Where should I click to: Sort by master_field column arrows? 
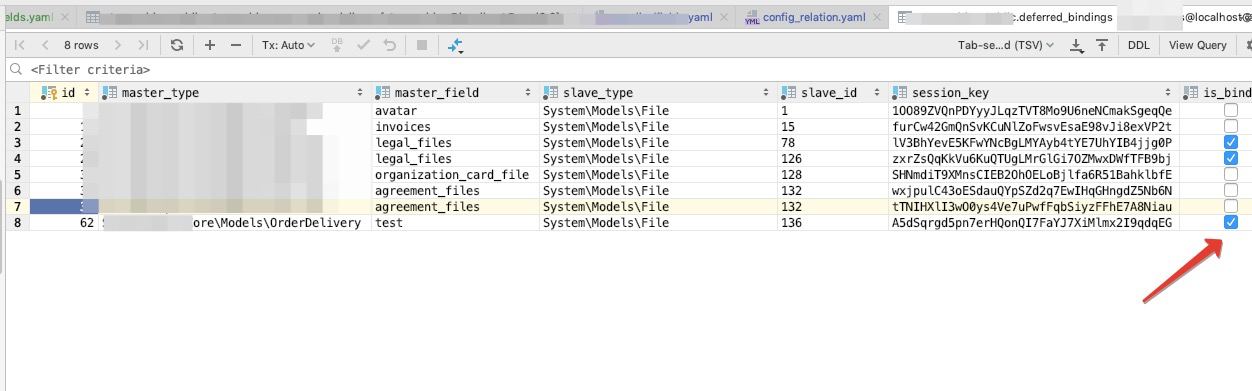(529, 92)
